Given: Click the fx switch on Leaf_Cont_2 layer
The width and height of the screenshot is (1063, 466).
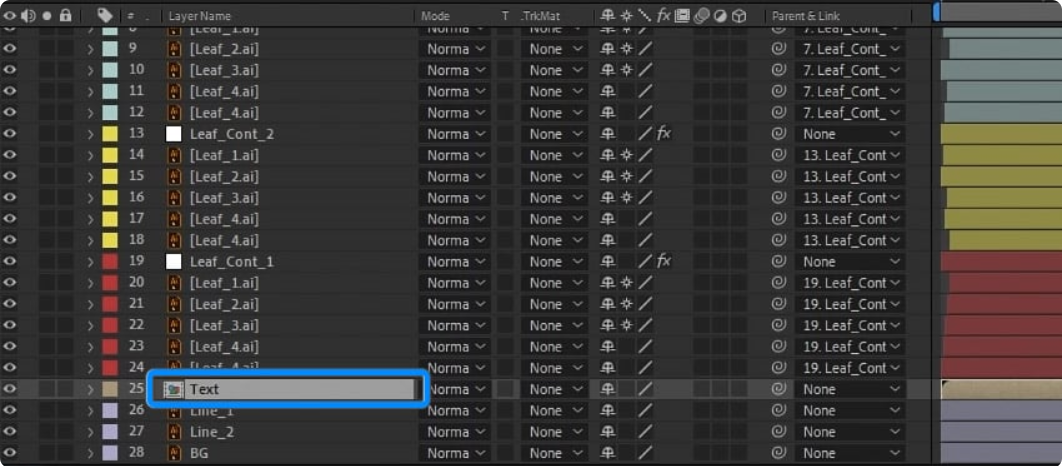Looking at the screenshot, I should [x=664, y=134].
